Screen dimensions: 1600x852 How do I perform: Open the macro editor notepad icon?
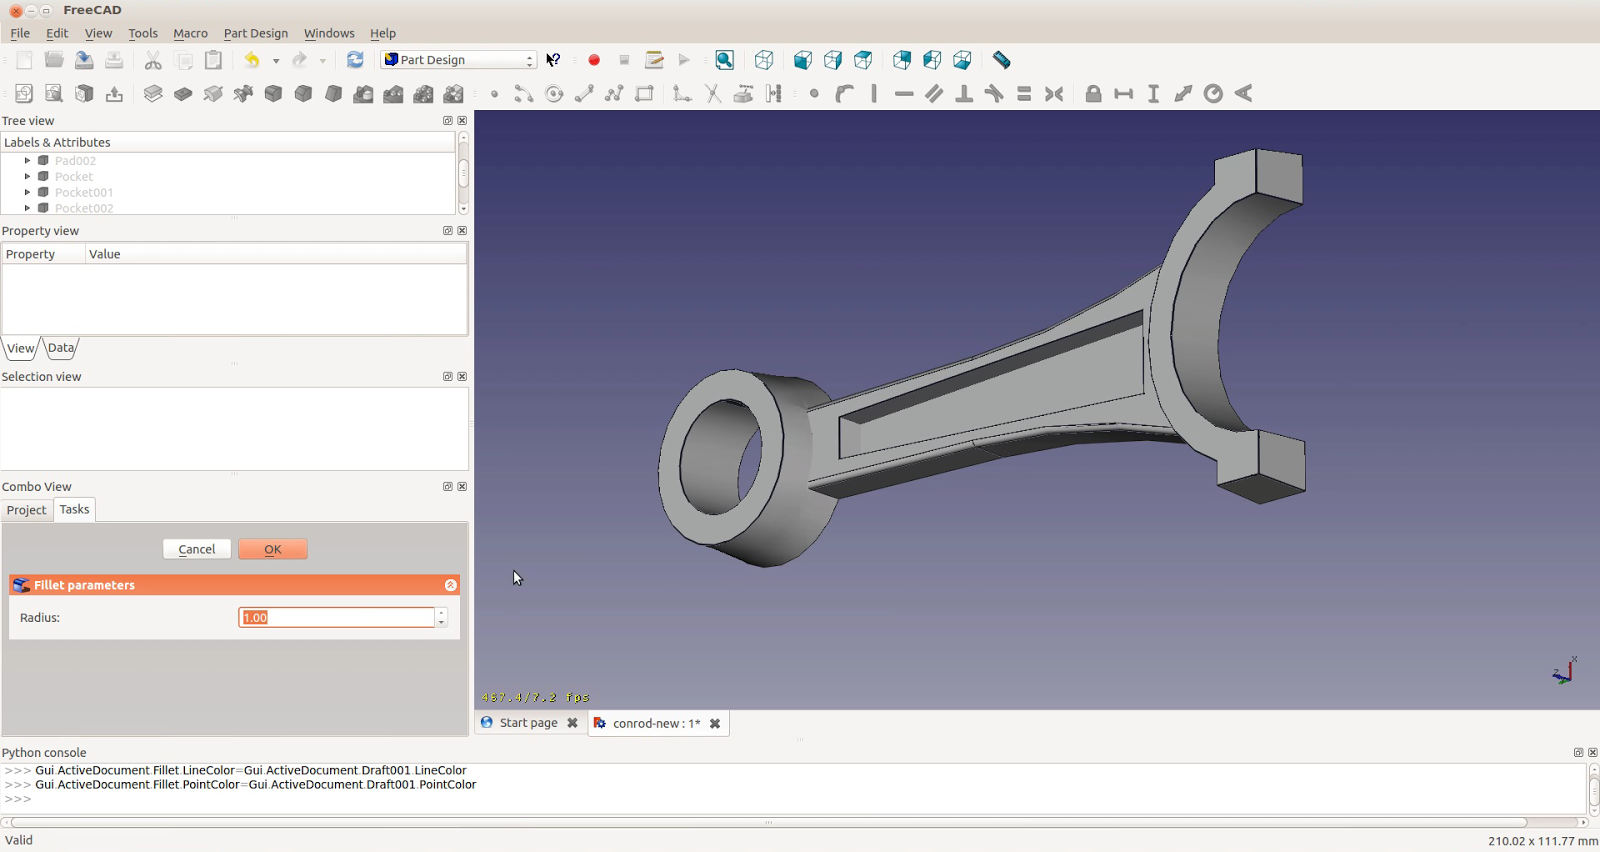coord(654,60)
